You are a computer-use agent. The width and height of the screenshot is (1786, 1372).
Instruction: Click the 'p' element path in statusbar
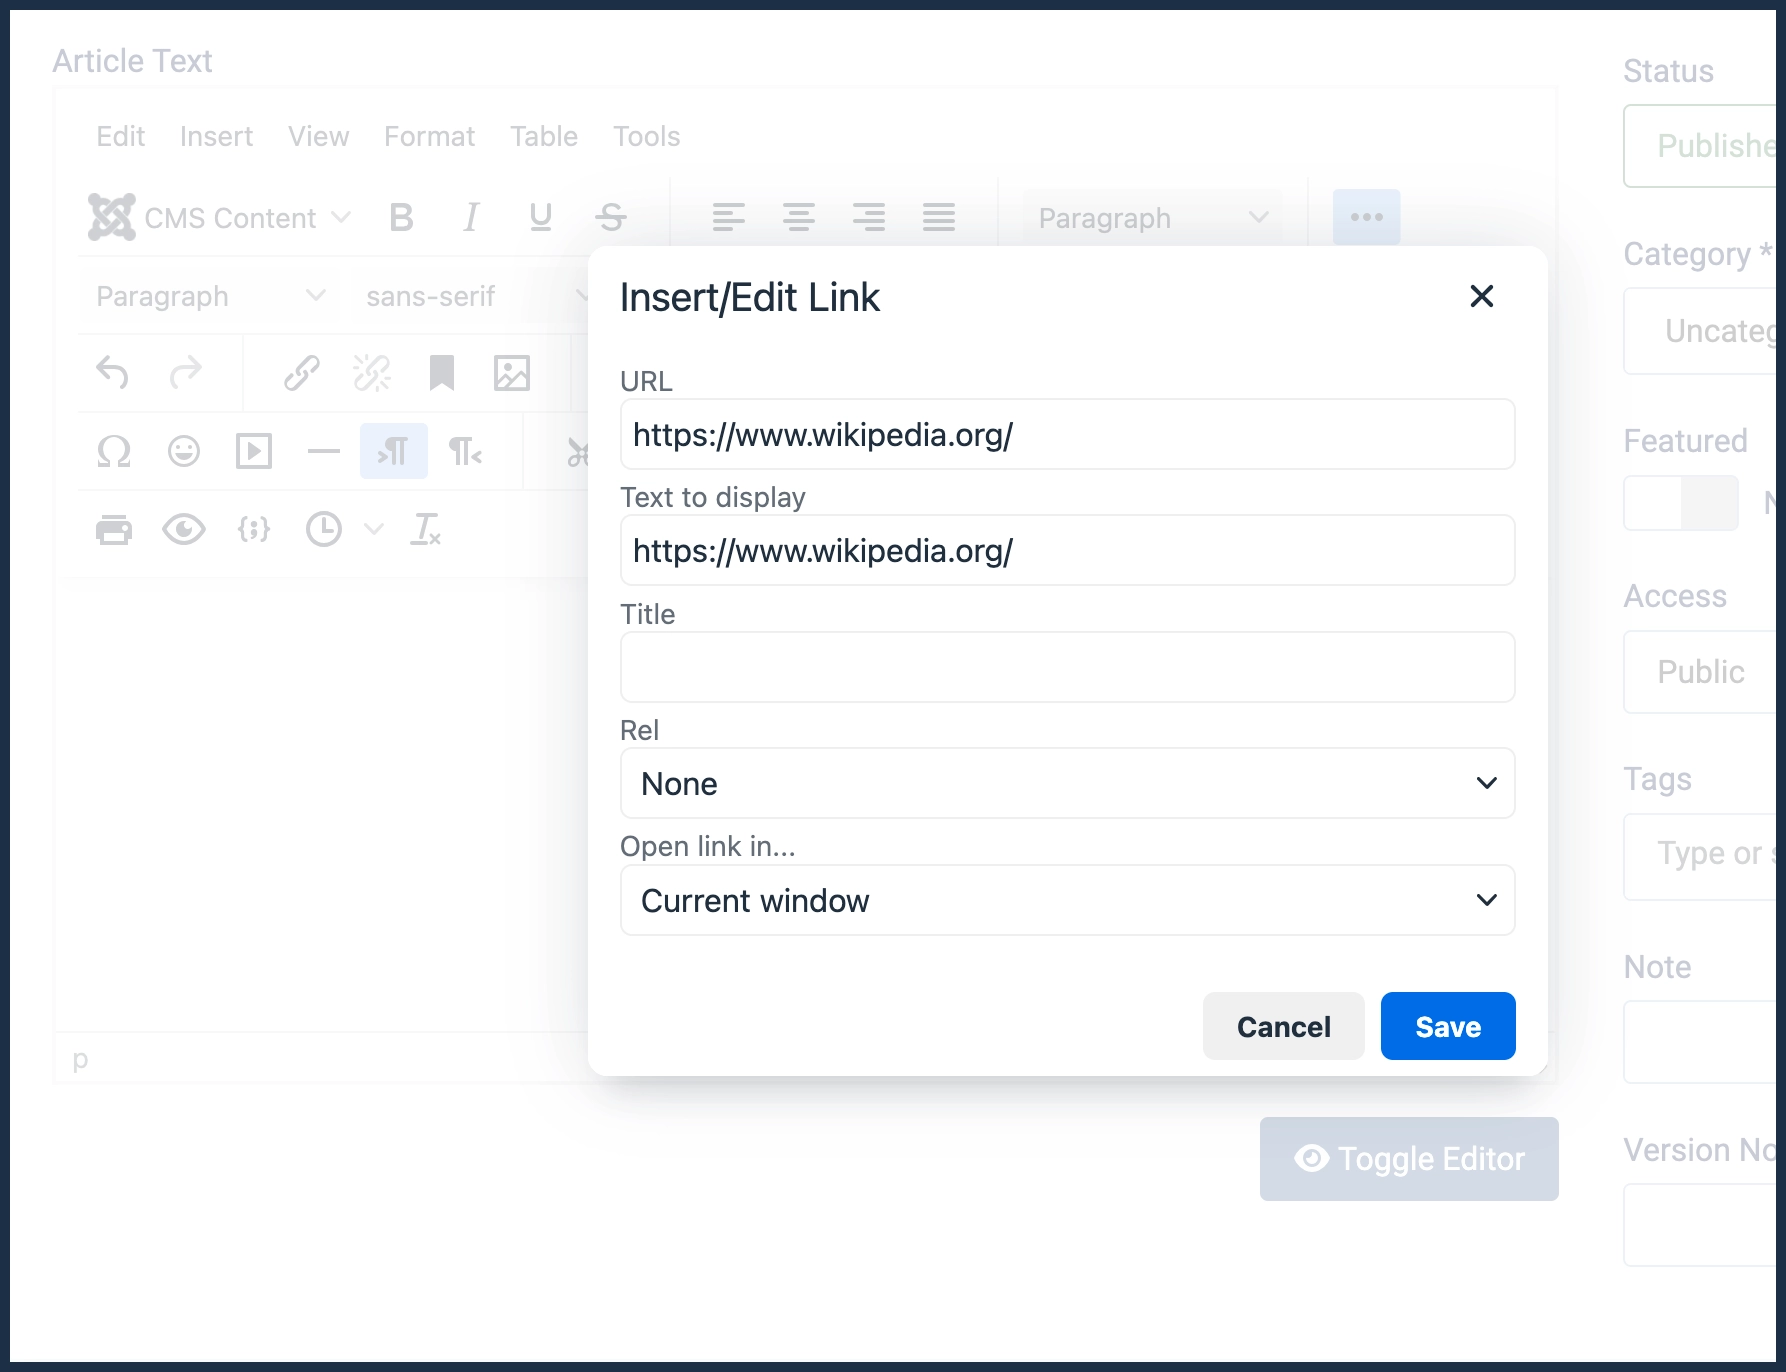click(80, 1058)
